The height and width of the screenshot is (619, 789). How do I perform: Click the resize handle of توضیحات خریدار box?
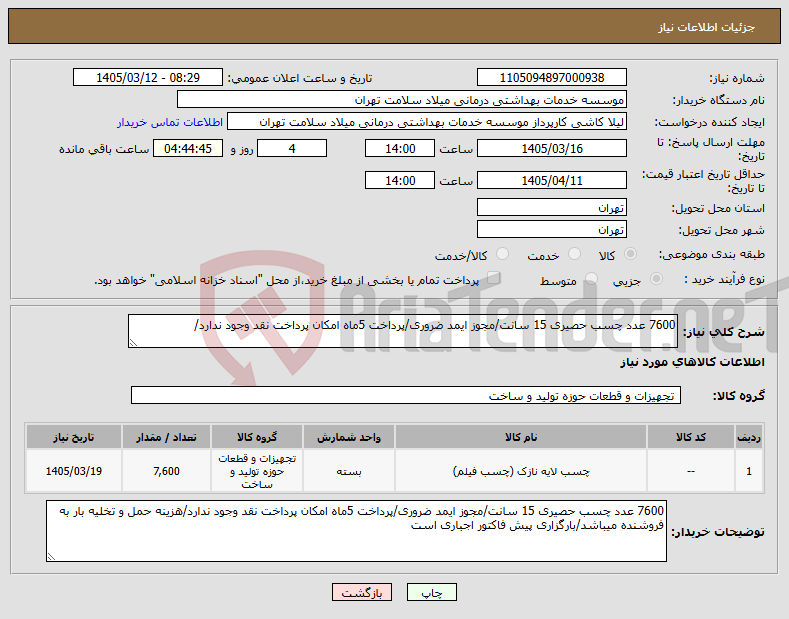(x=51, y=556)
